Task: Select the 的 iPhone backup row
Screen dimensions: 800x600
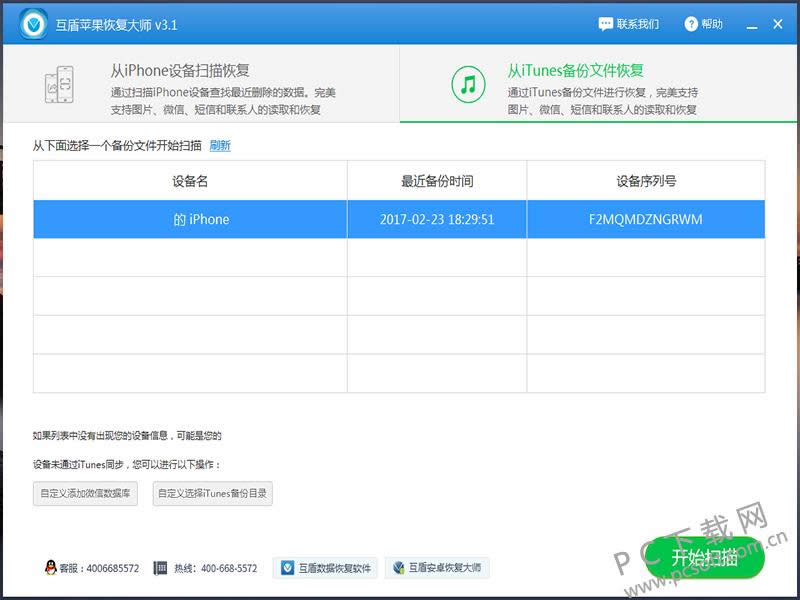Action: pyautogui.click(x=399, y=219)
